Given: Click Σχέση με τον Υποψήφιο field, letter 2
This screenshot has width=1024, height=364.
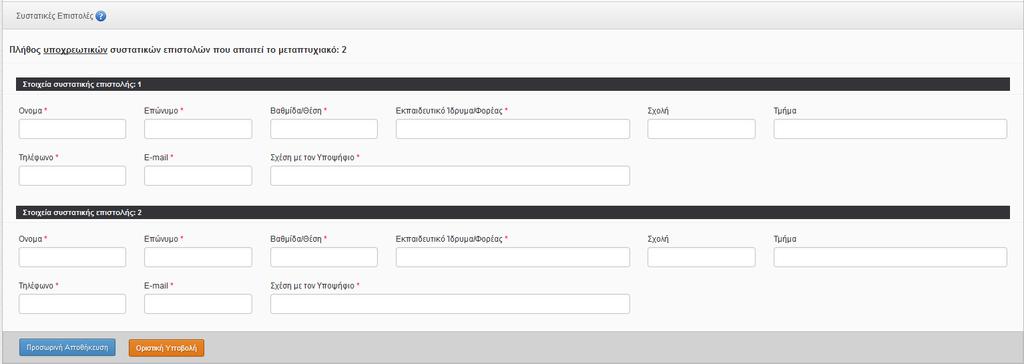Looking at the screenshot, I should (x=450, y=304).
